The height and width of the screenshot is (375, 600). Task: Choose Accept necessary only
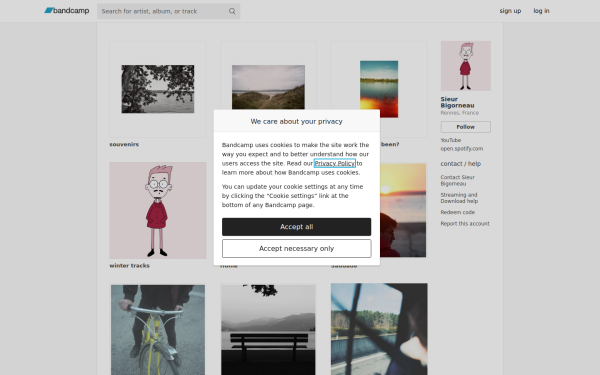[296, 248]
